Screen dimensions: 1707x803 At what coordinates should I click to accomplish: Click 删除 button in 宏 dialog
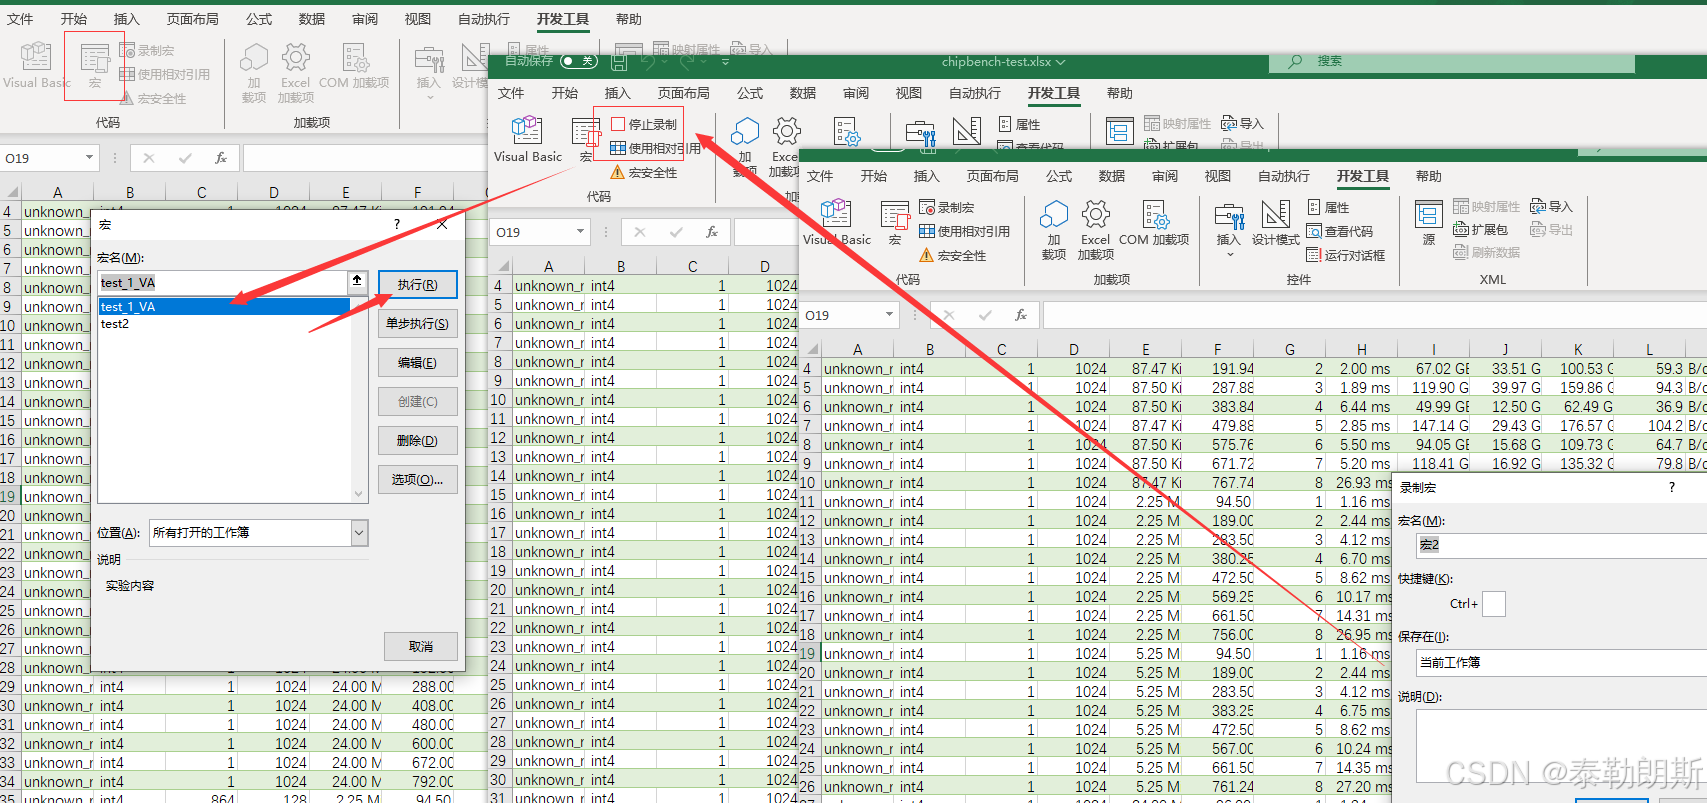click(x=417, y=441)
